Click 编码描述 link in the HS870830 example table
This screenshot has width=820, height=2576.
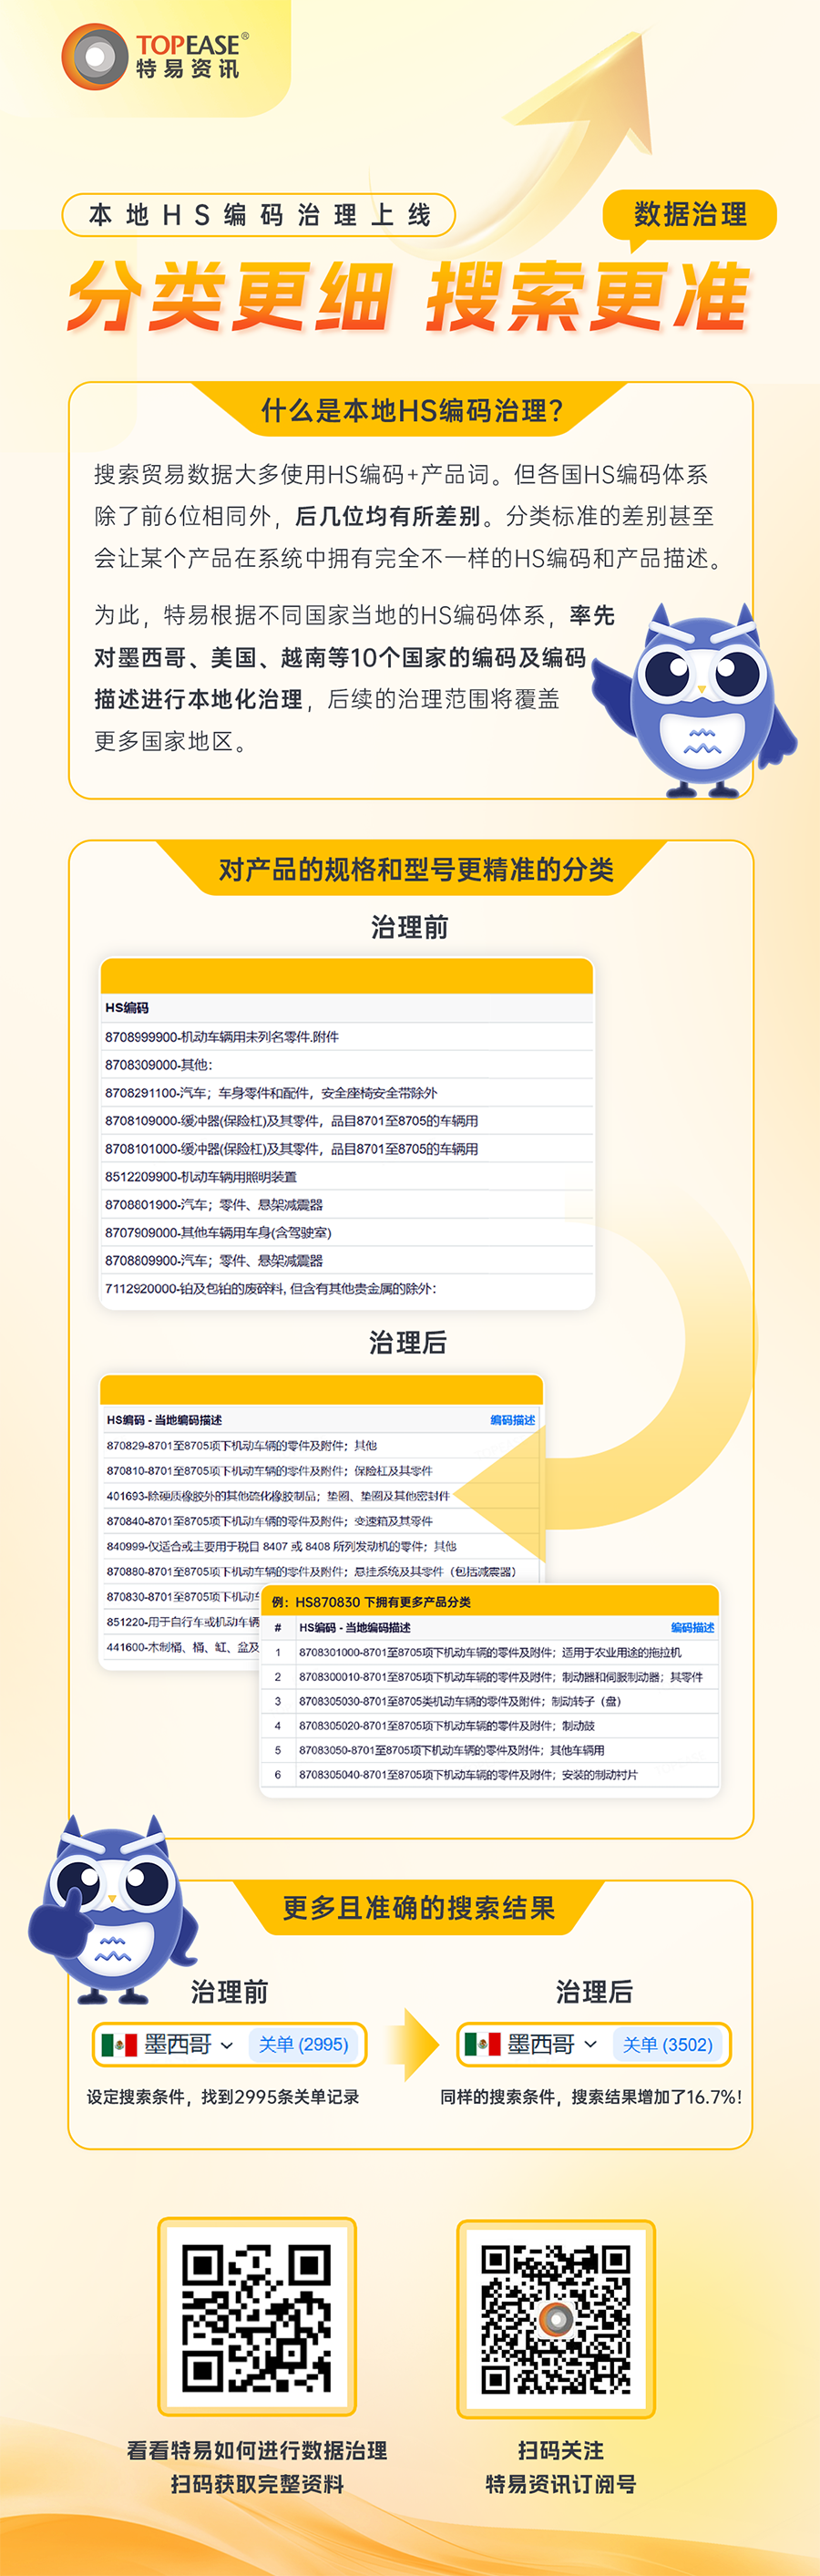point(692,1627)
